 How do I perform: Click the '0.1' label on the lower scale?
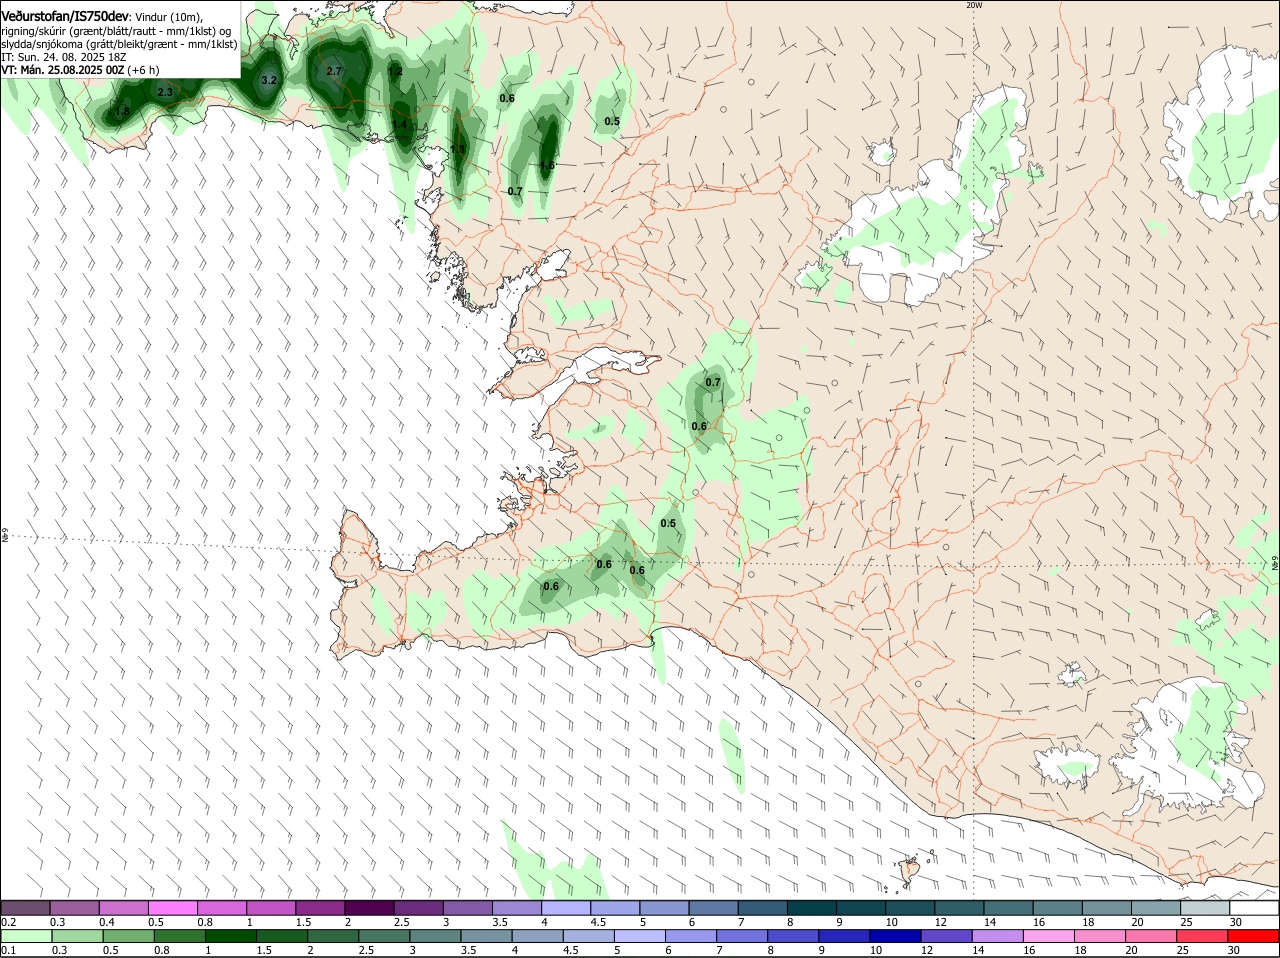point(8,950)
